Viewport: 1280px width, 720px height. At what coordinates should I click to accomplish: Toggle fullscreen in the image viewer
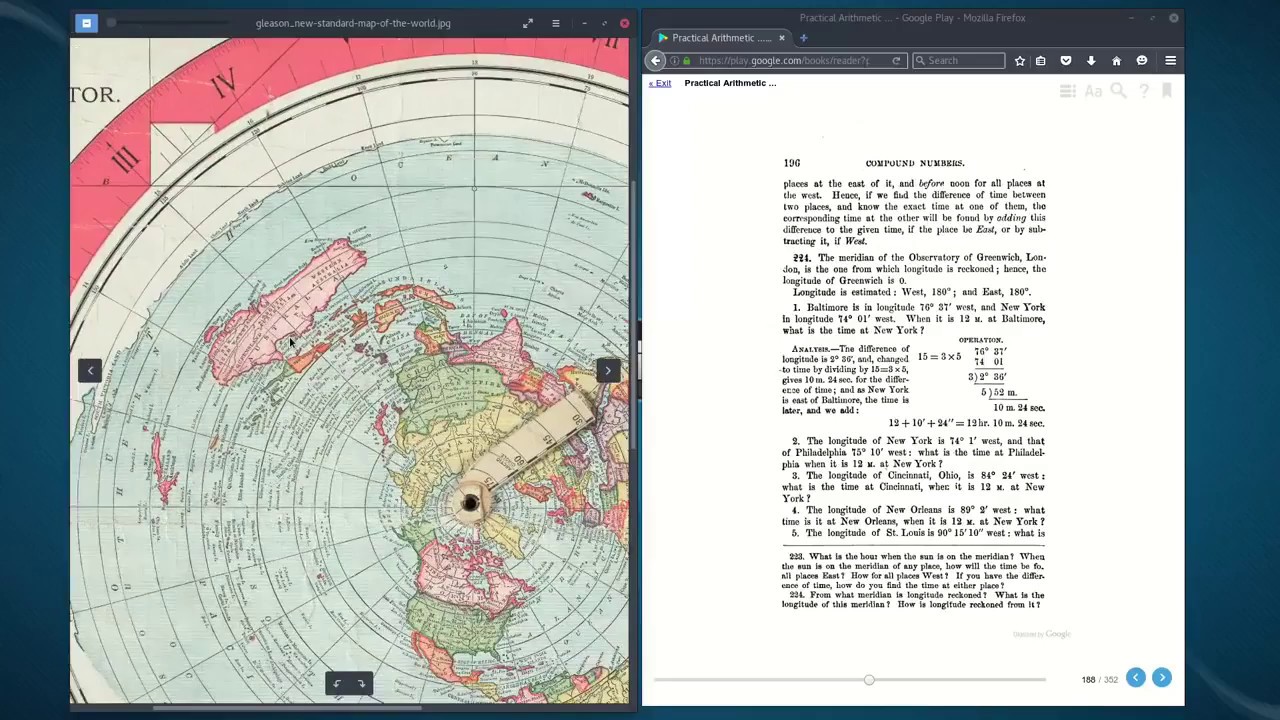(528, 23)
